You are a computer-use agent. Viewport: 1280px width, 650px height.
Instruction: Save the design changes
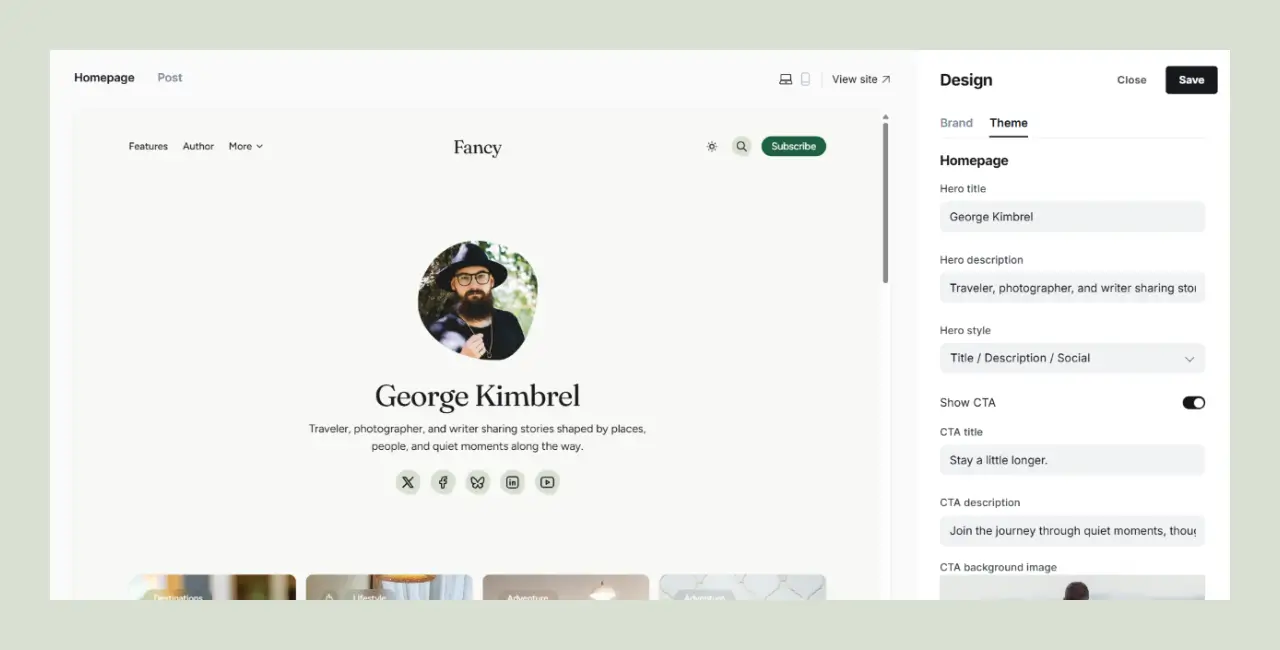(1191, 80)
